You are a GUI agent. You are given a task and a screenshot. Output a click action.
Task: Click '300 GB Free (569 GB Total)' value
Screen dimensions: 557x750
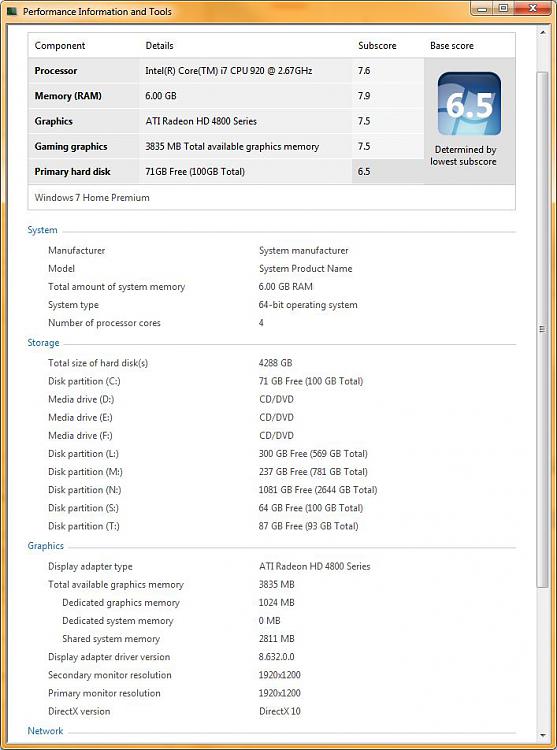tap(313, 454)
